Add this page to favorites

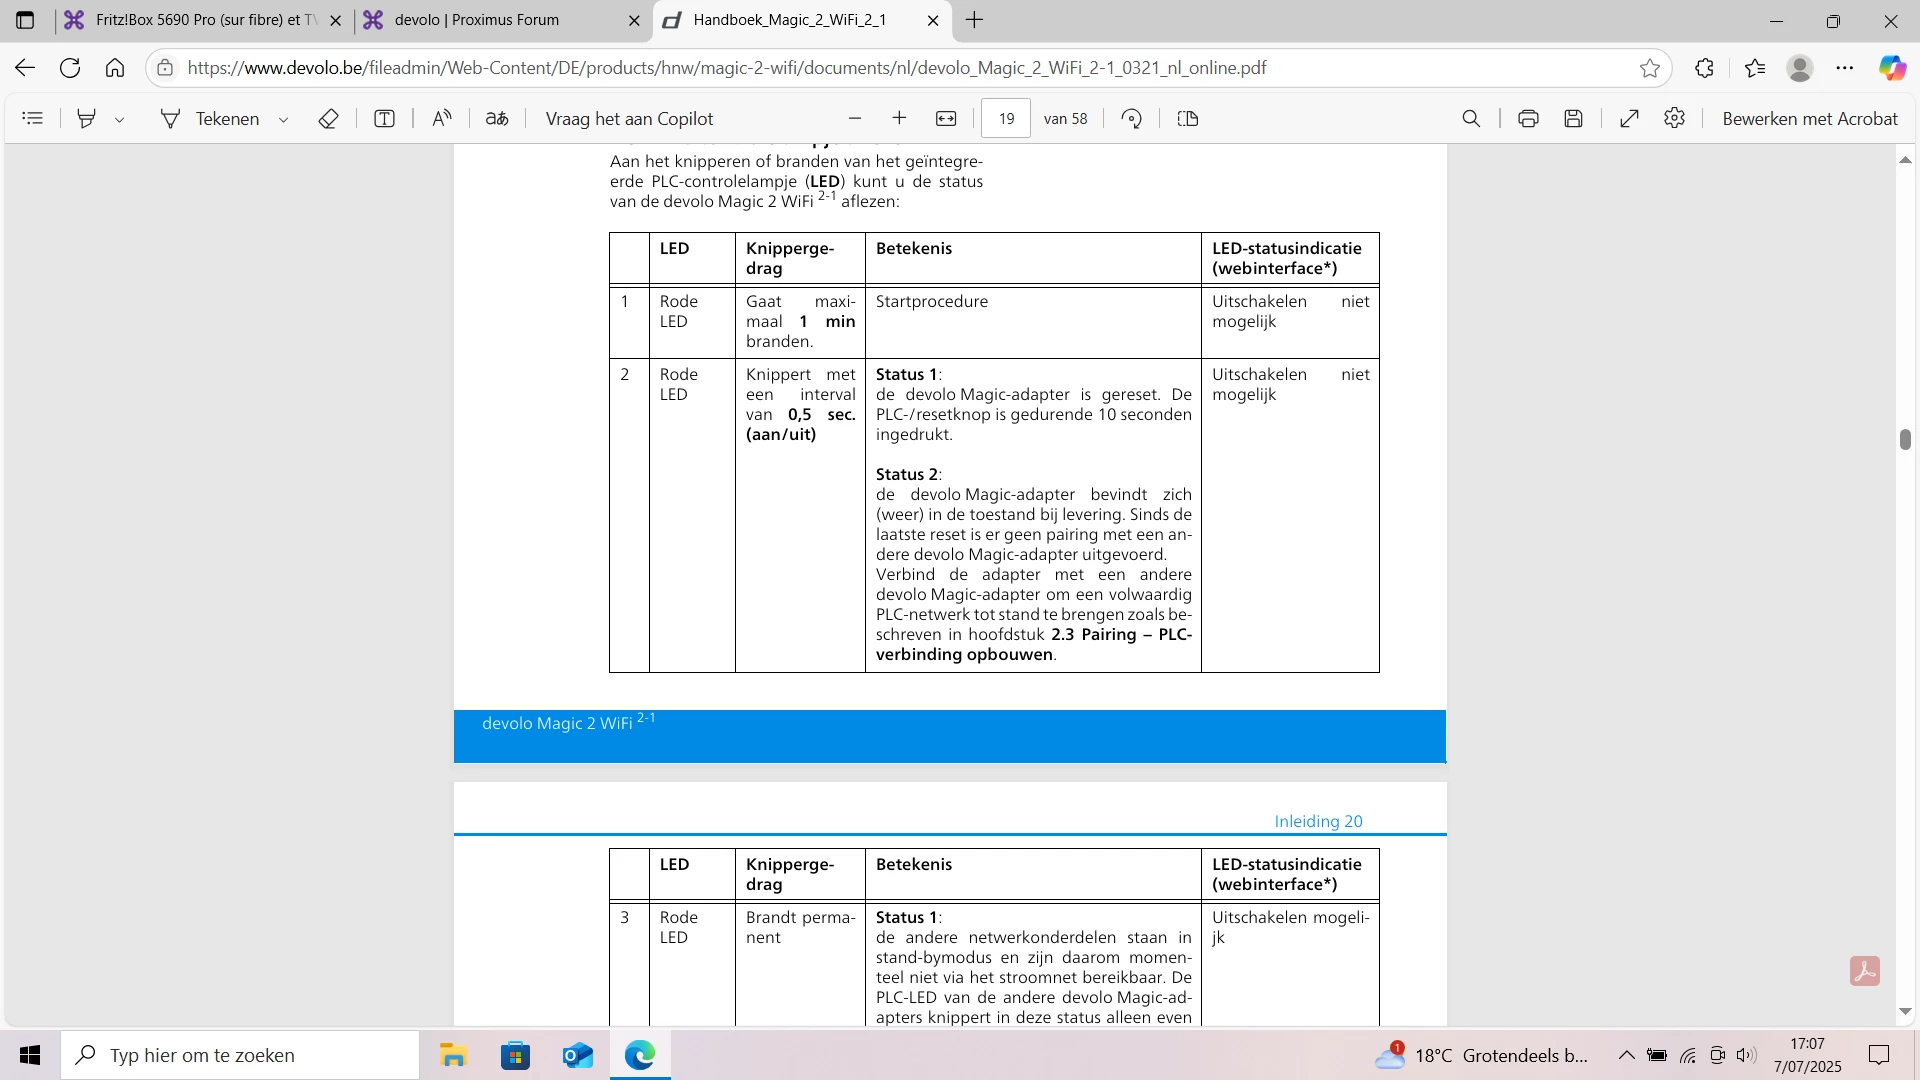pos(1650,68)
